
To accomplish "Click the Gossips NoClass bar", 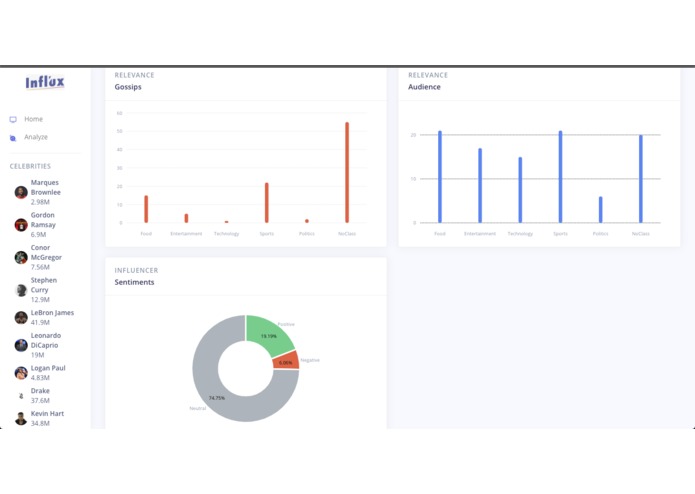I will coord(347,172).
